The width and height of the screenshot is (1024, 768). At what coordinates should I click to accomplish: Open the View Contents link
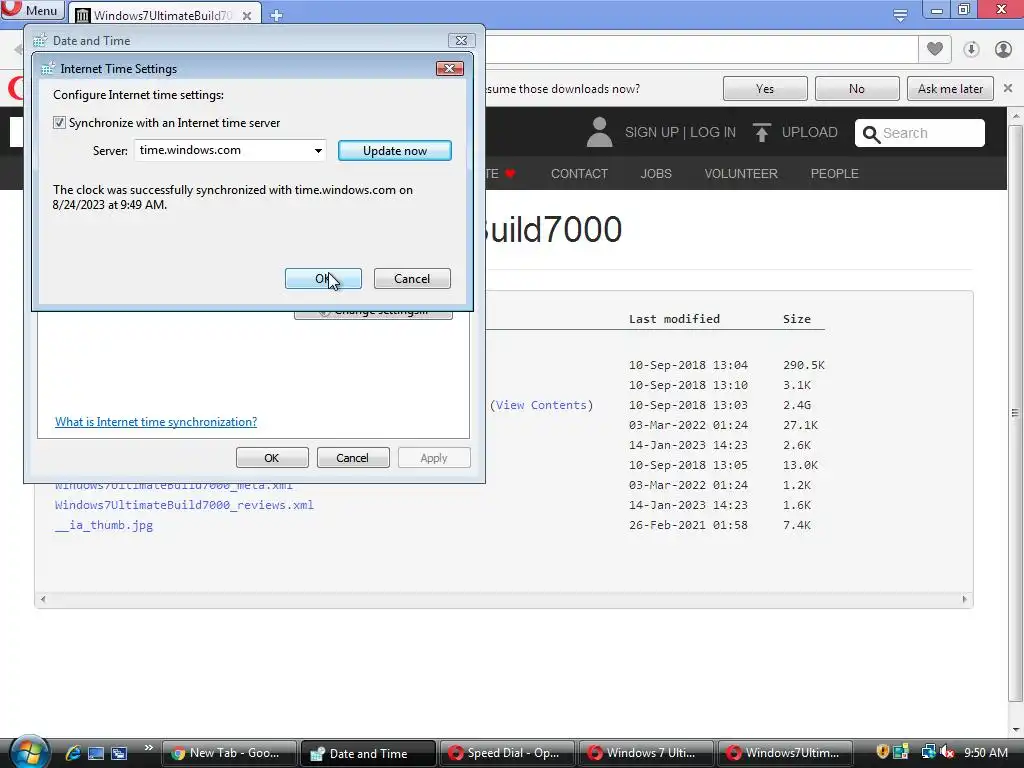(541, 405)
